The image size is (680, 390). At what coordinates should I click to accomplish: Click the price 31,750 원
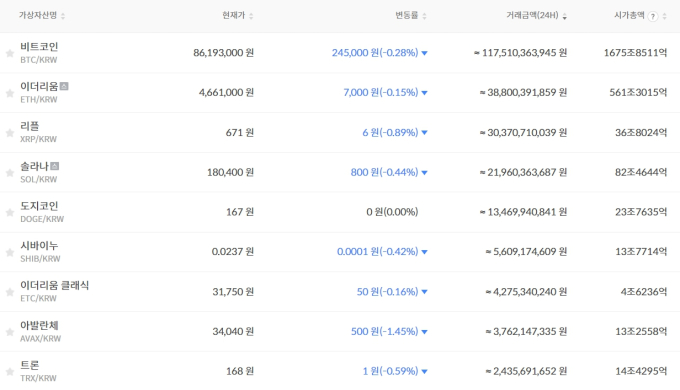233,292
